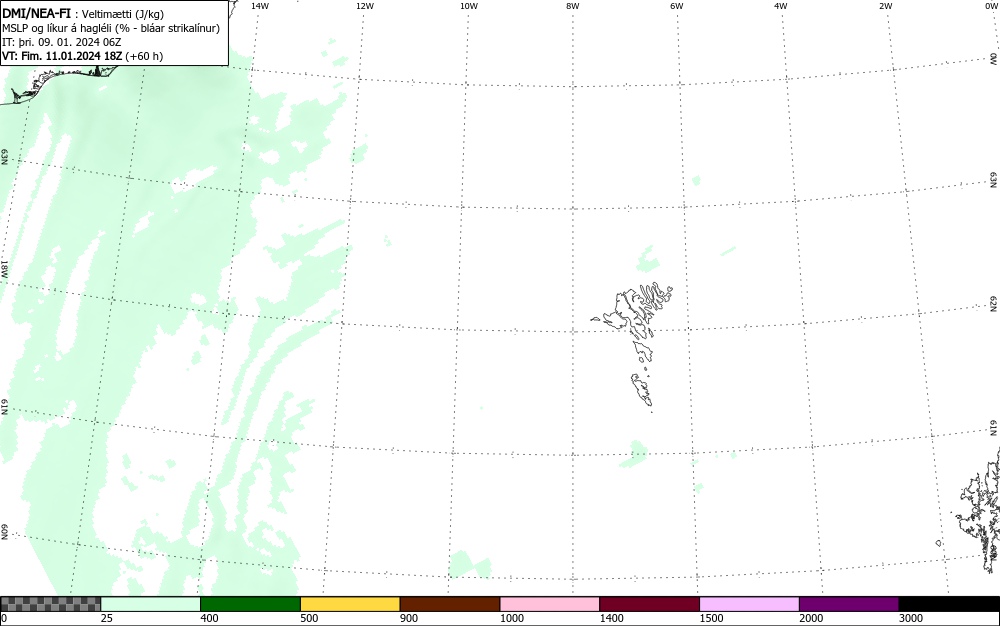Click legend value 2000
This screenshot has height=626, width=1000.
point(811,618)
